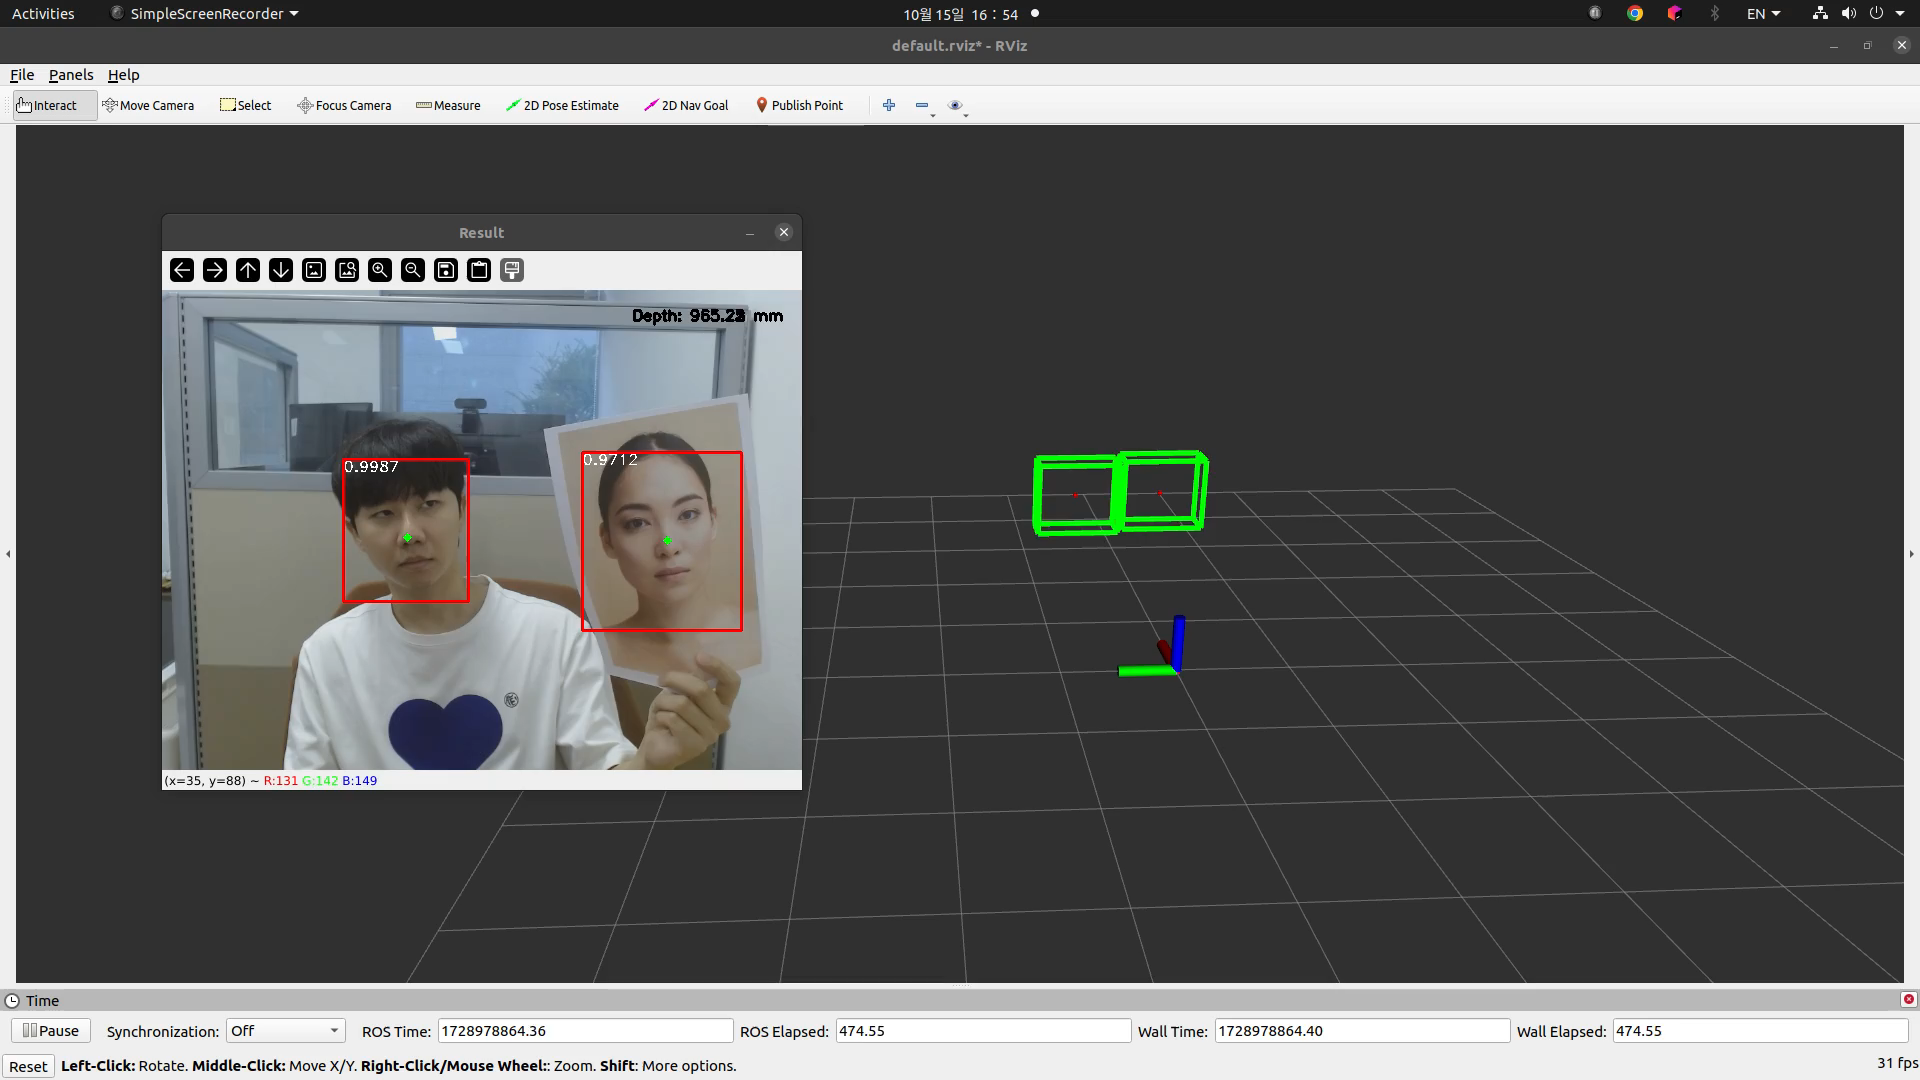This screenshot has width=1920, height=1080.
Task: Click the original size image icon
Action: (313, 270)
